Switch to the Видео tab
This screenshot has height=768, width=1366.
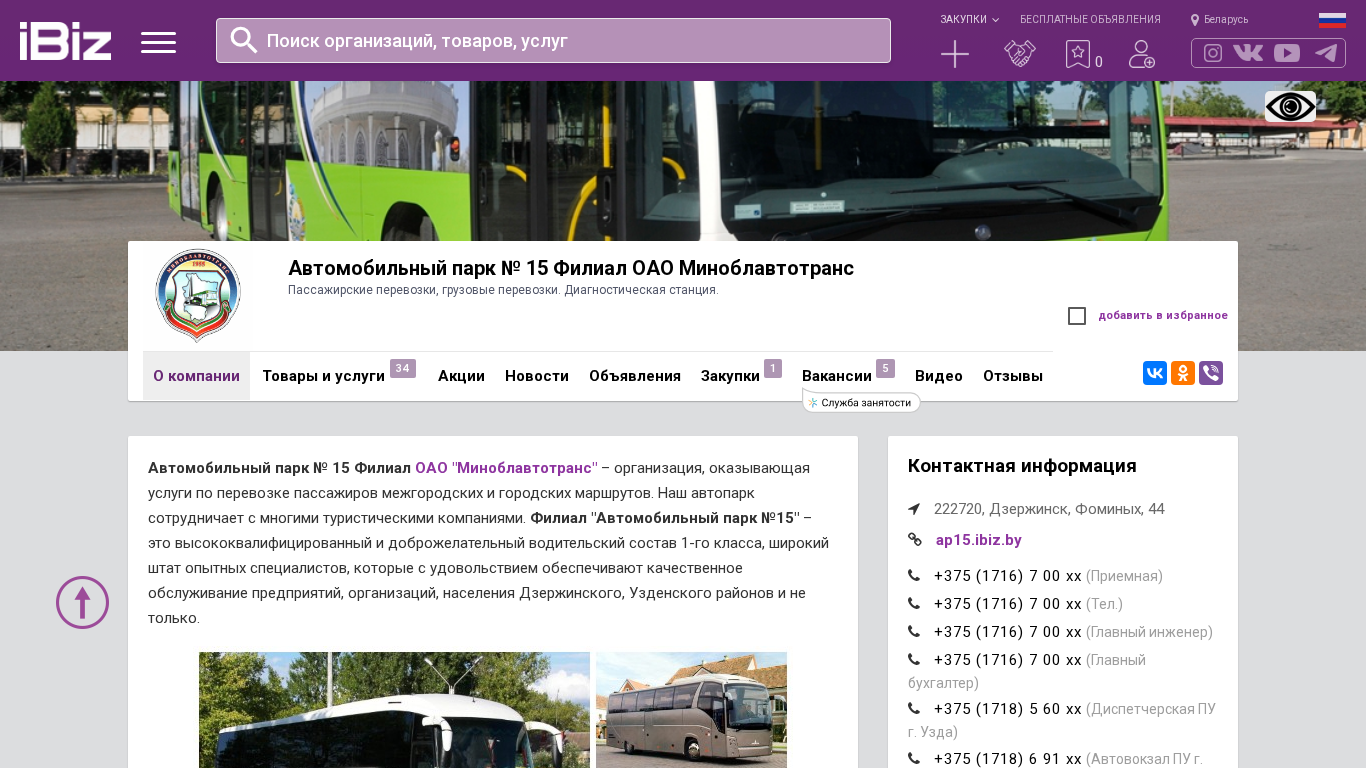[x=939, y=376]
